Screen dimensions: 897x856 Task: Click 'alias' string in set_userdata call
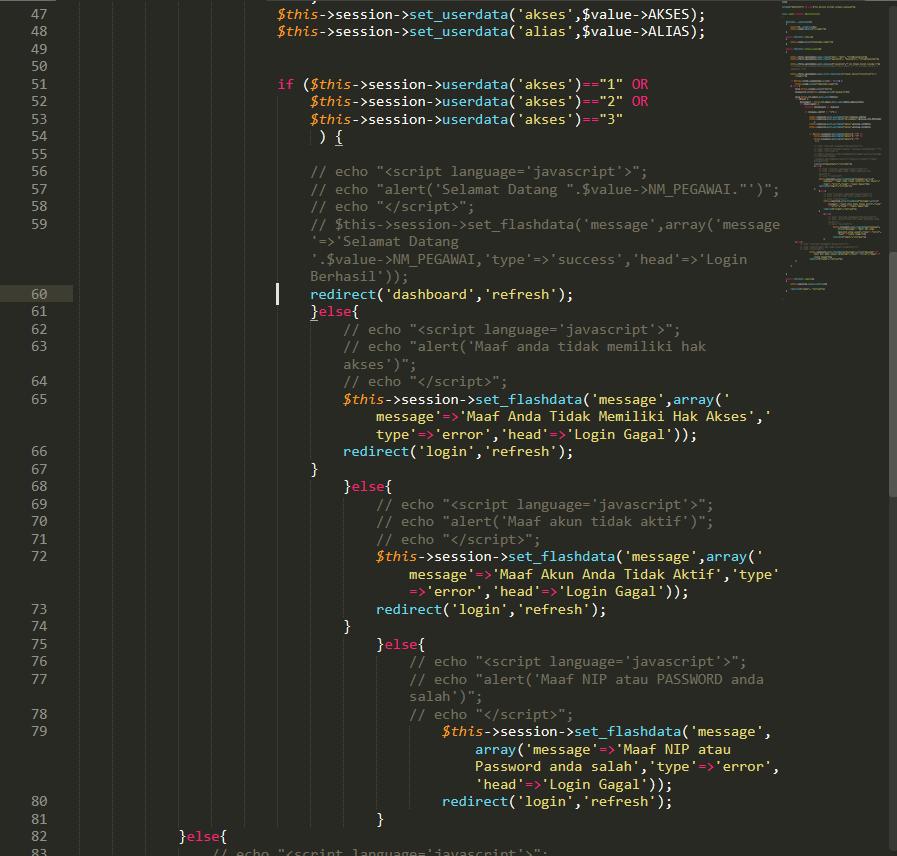[x=545, y=31]
